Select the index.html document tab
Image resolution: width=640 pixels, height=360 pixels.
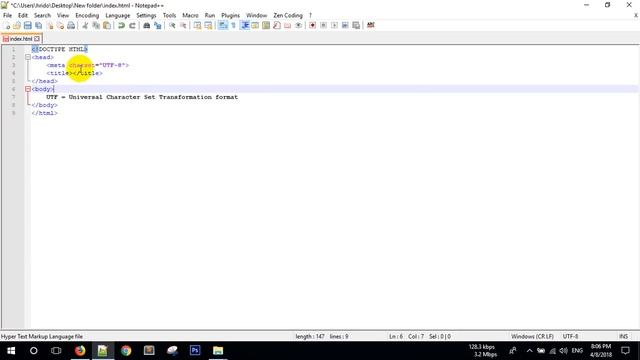21,39
